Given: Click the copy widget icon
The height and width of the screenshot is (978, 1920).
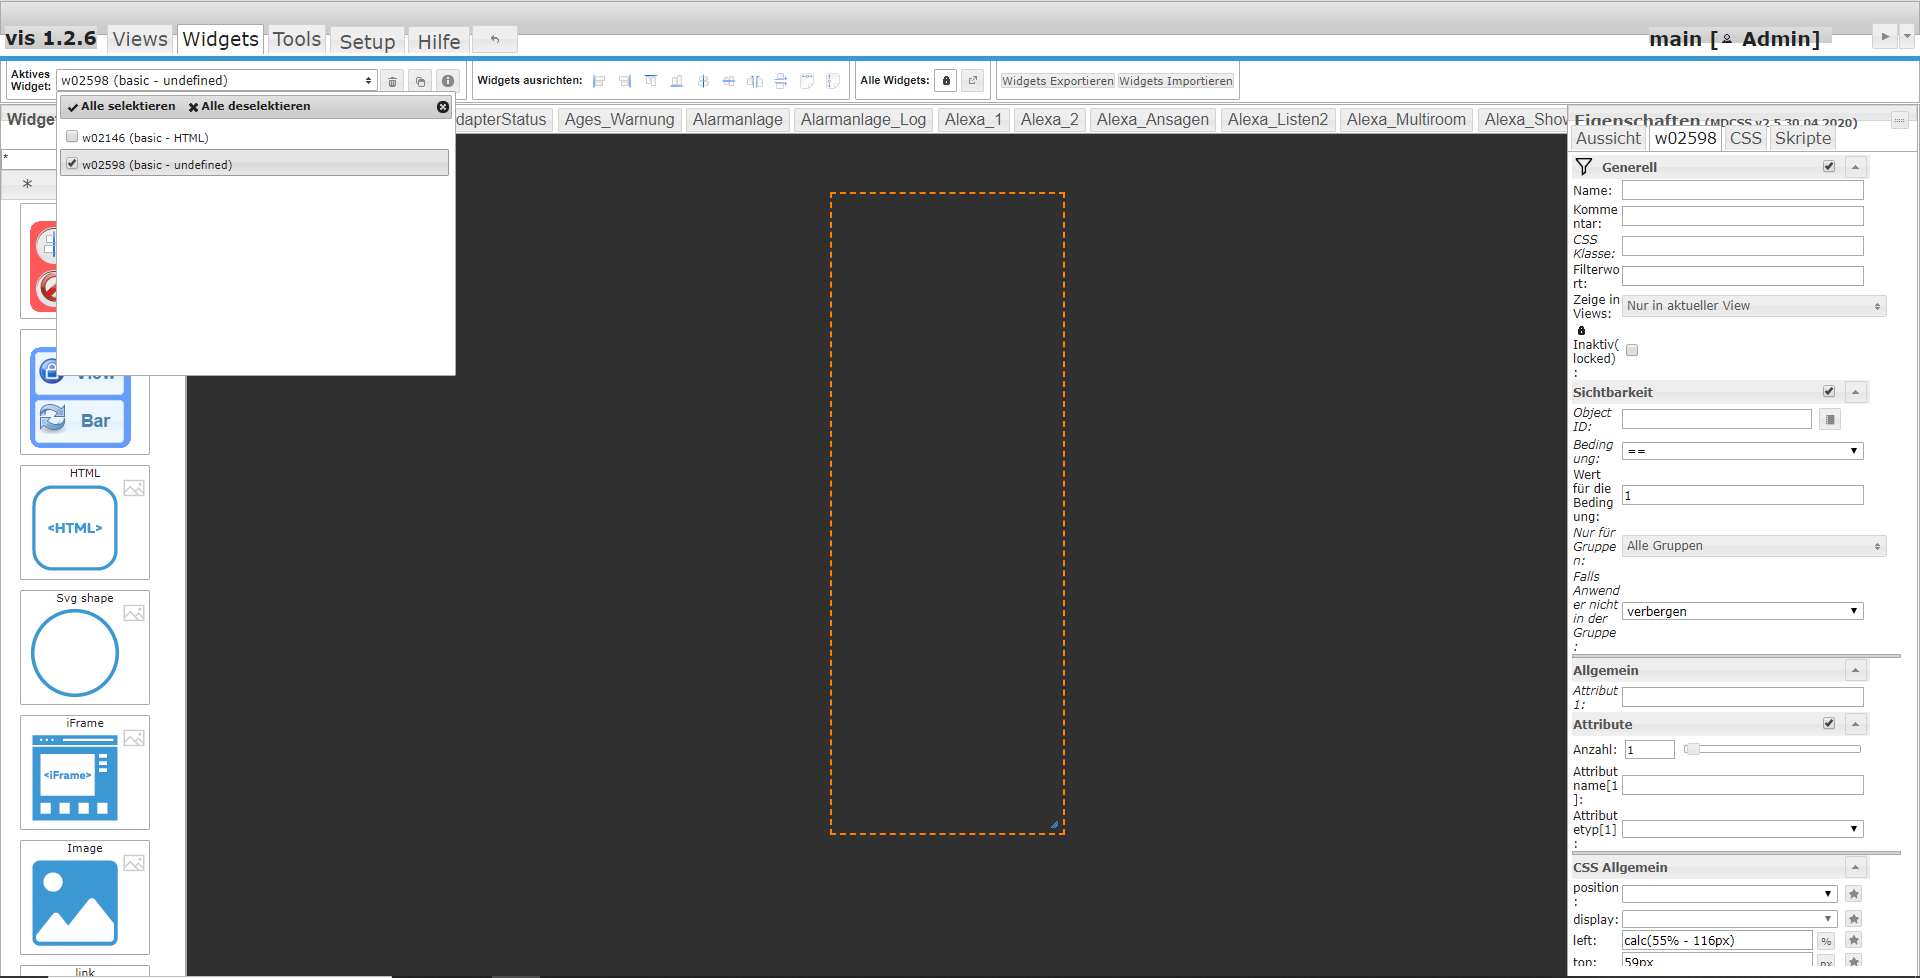Looking at the screenshot, I should point(421,81).
